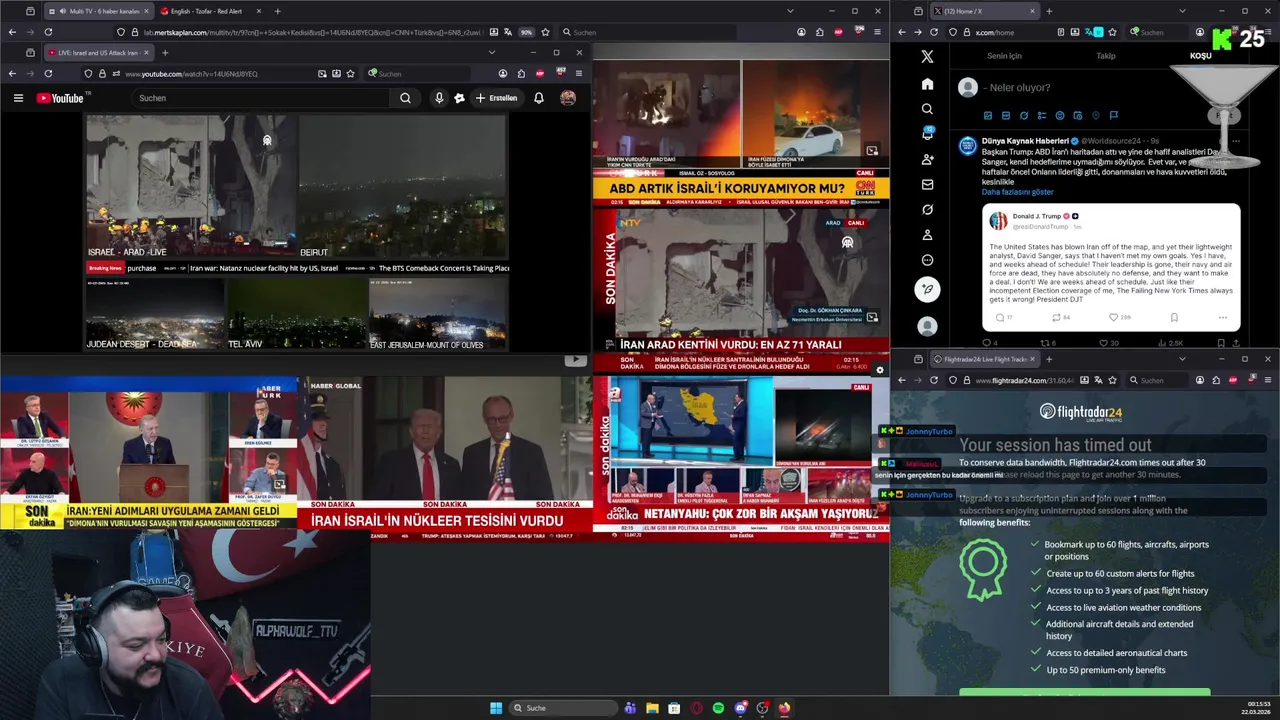
Task: Click the Windows Start button
Action: pos(496,708)
